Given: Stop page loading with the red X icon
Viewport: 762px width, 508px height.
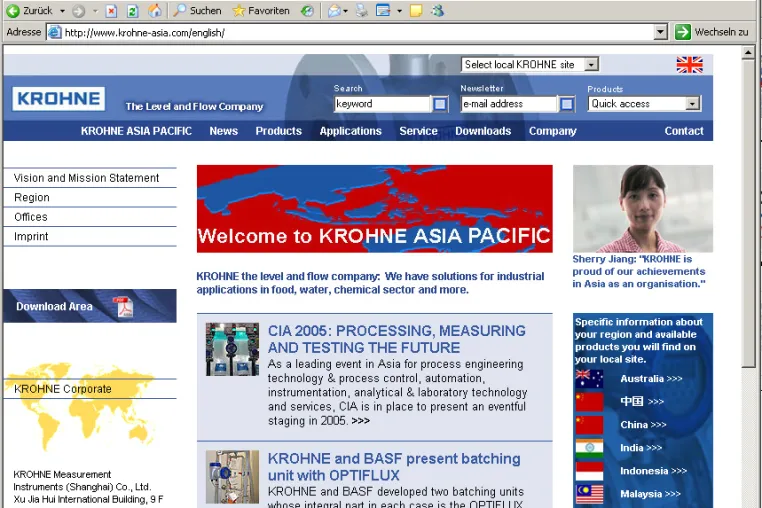Looking at the screenshot, I should 111,11.
